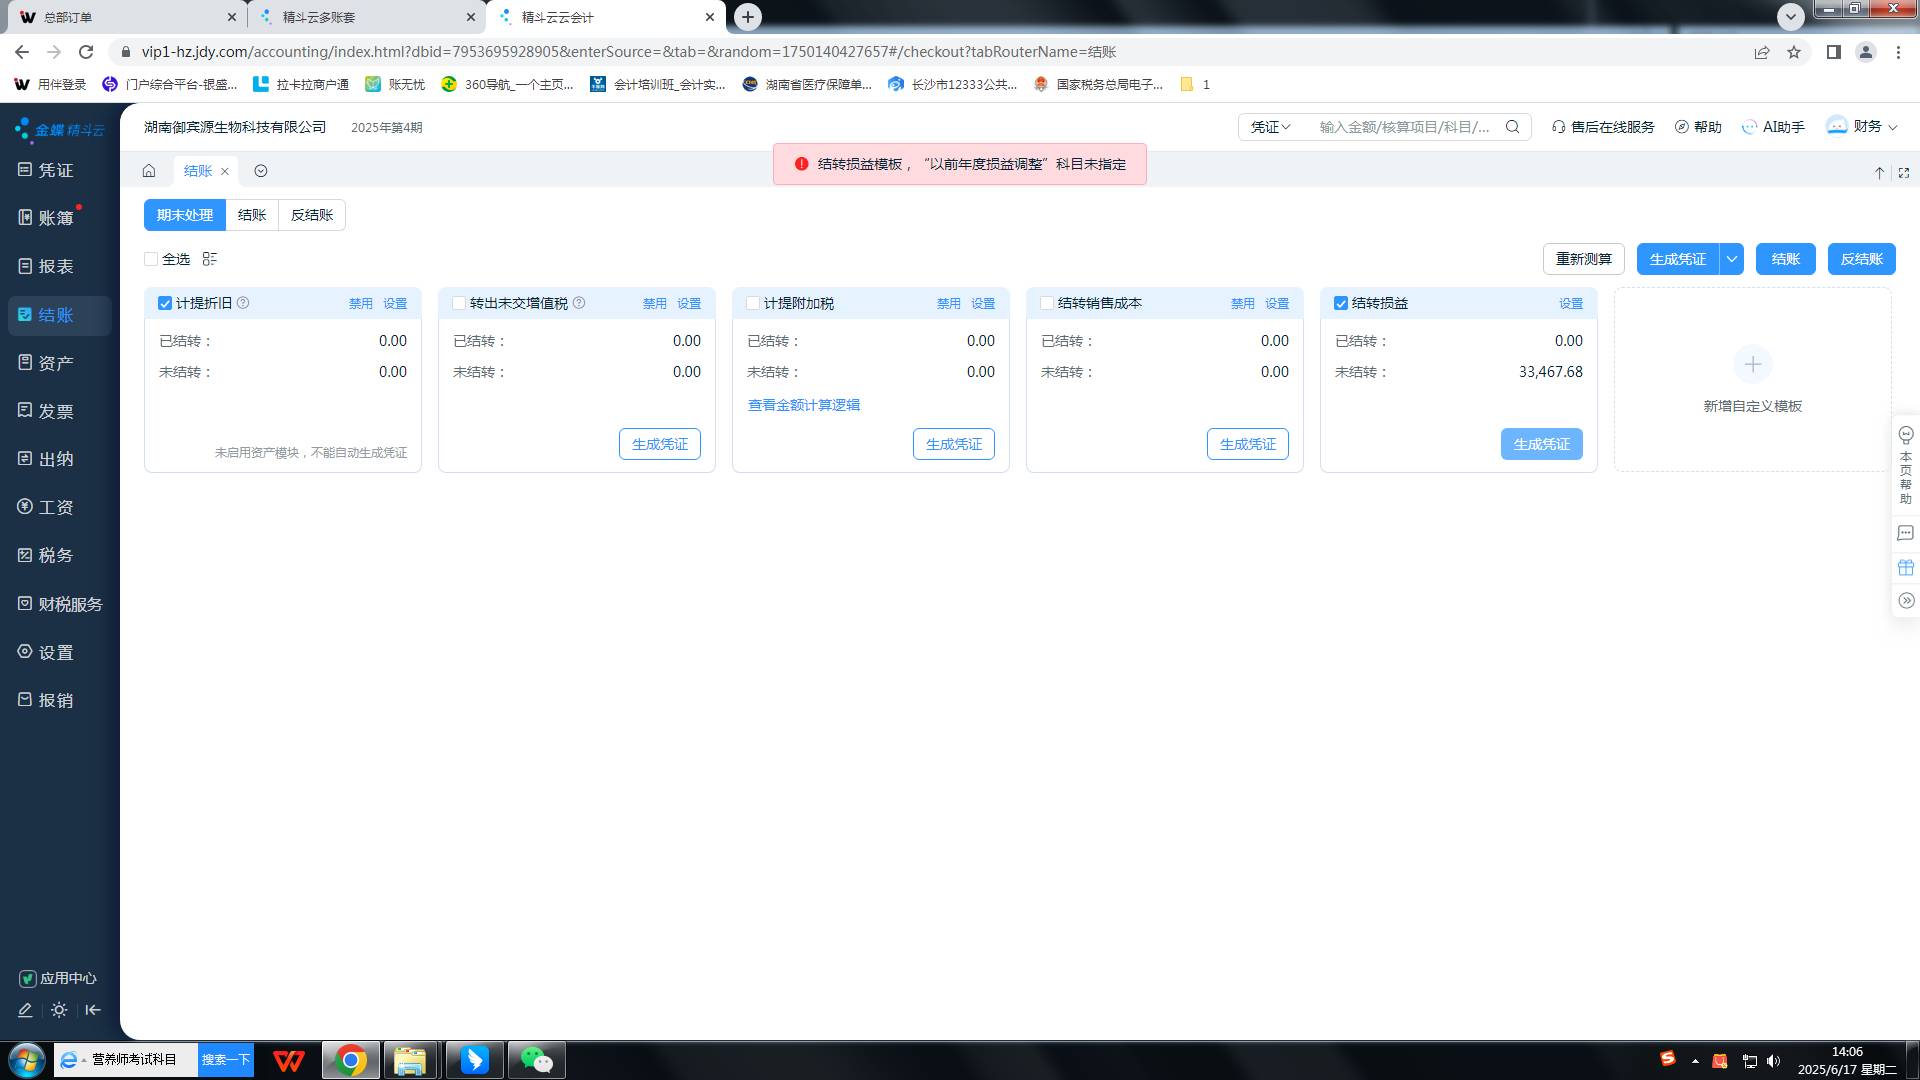This screenshot has width=1920, height=1080.
Task: Click the browser address bar
Action: pos(930,52)
